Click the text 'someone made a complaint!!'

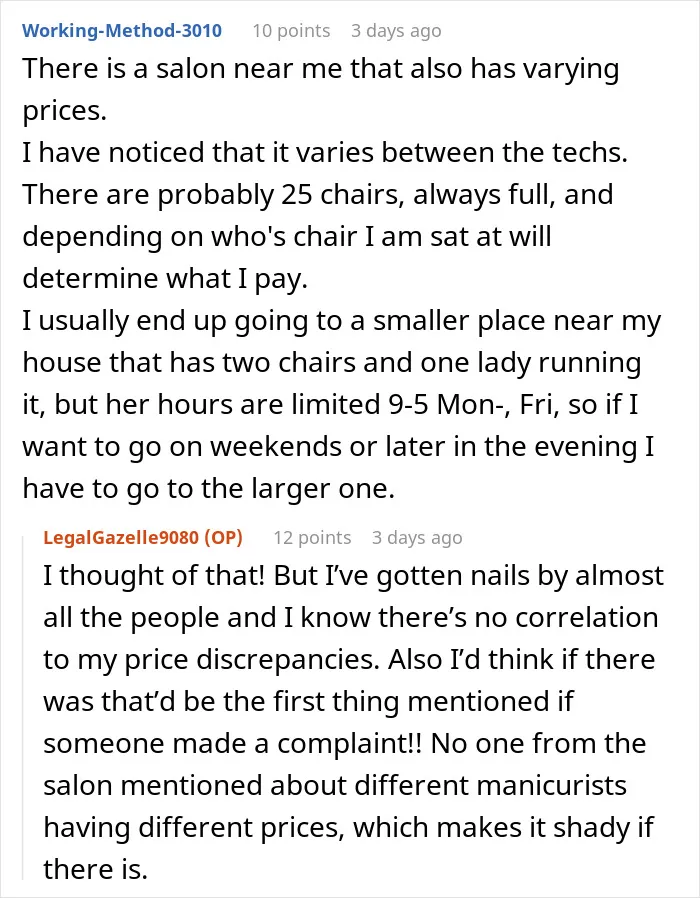tap(233, 744)
